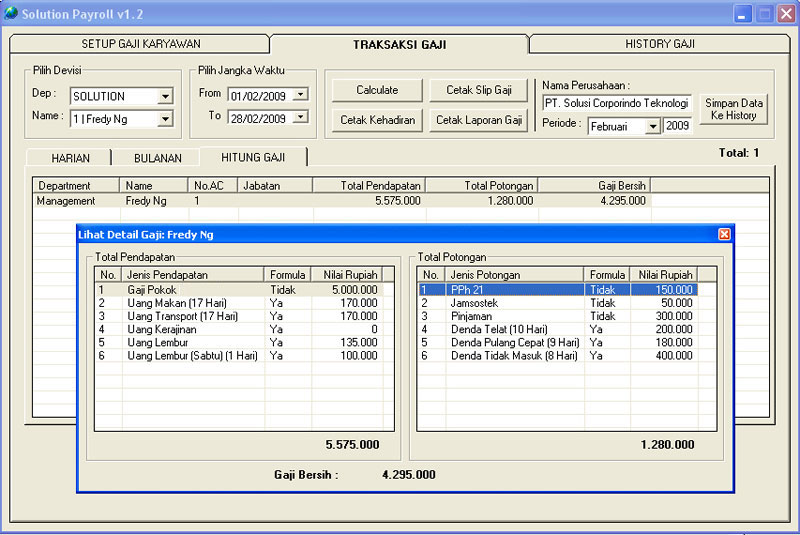Expand the Name employee dropdown

(x=165, y=119)
